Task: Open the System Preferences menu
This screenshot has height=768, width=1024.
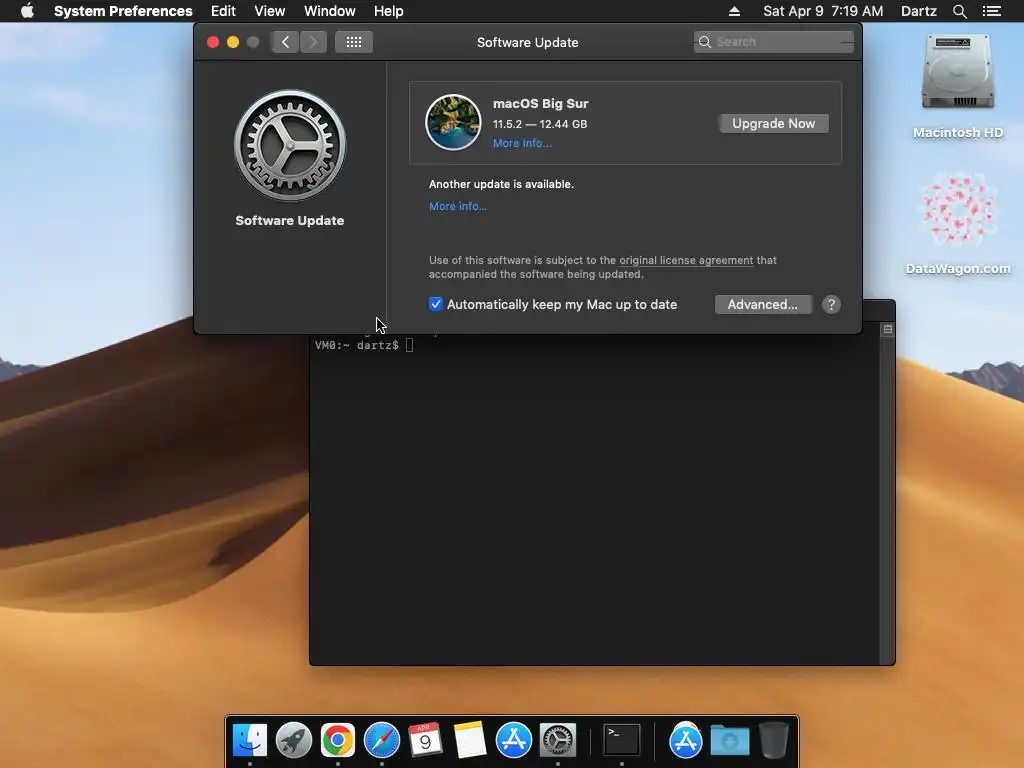Action: (123, 11)
